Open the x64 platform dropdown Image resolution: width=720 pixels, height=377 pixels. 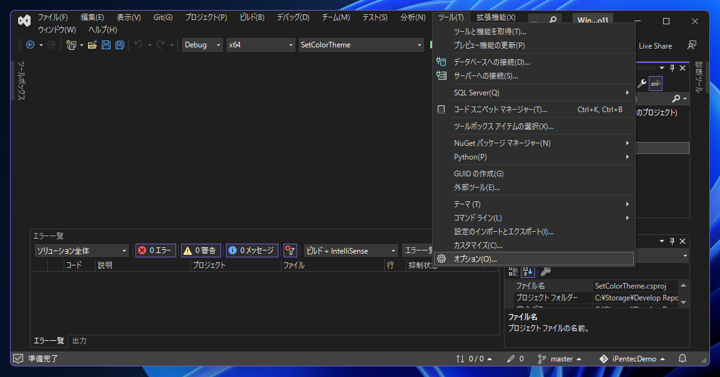[x=260, y=45]
